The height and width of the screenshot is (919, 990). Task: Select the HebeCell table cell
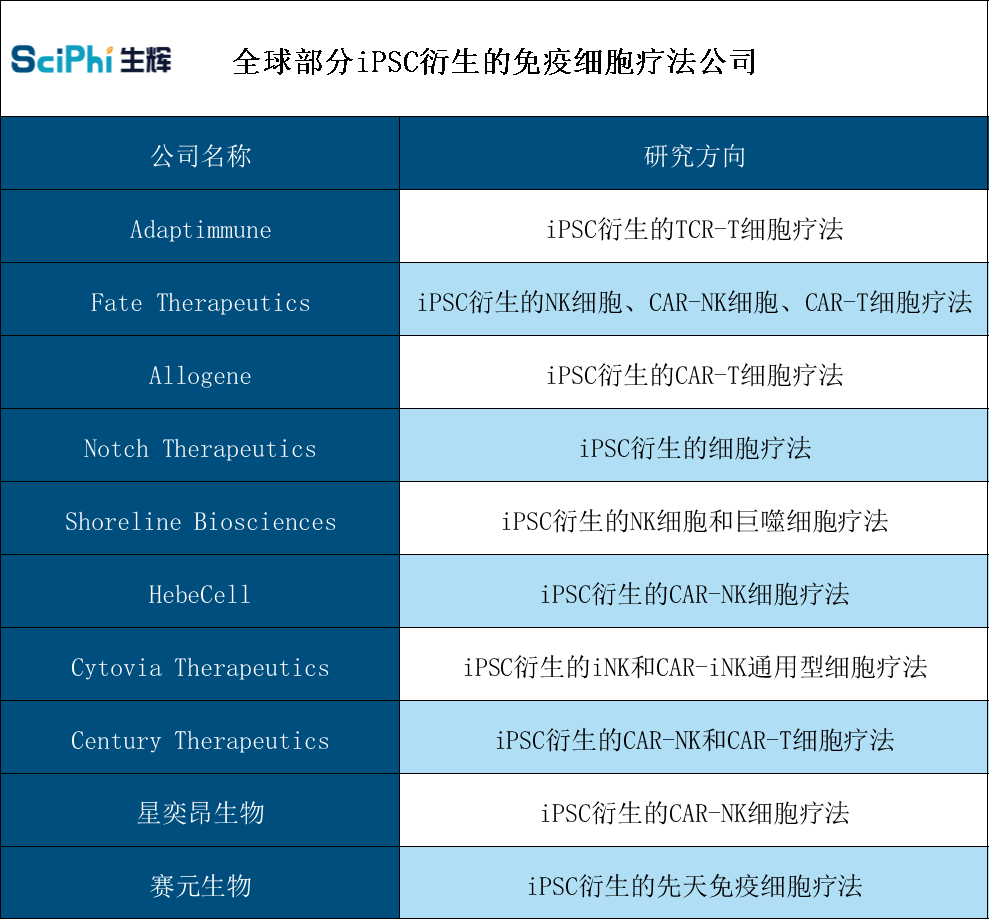pyautogui.click(x=200, y=592)
